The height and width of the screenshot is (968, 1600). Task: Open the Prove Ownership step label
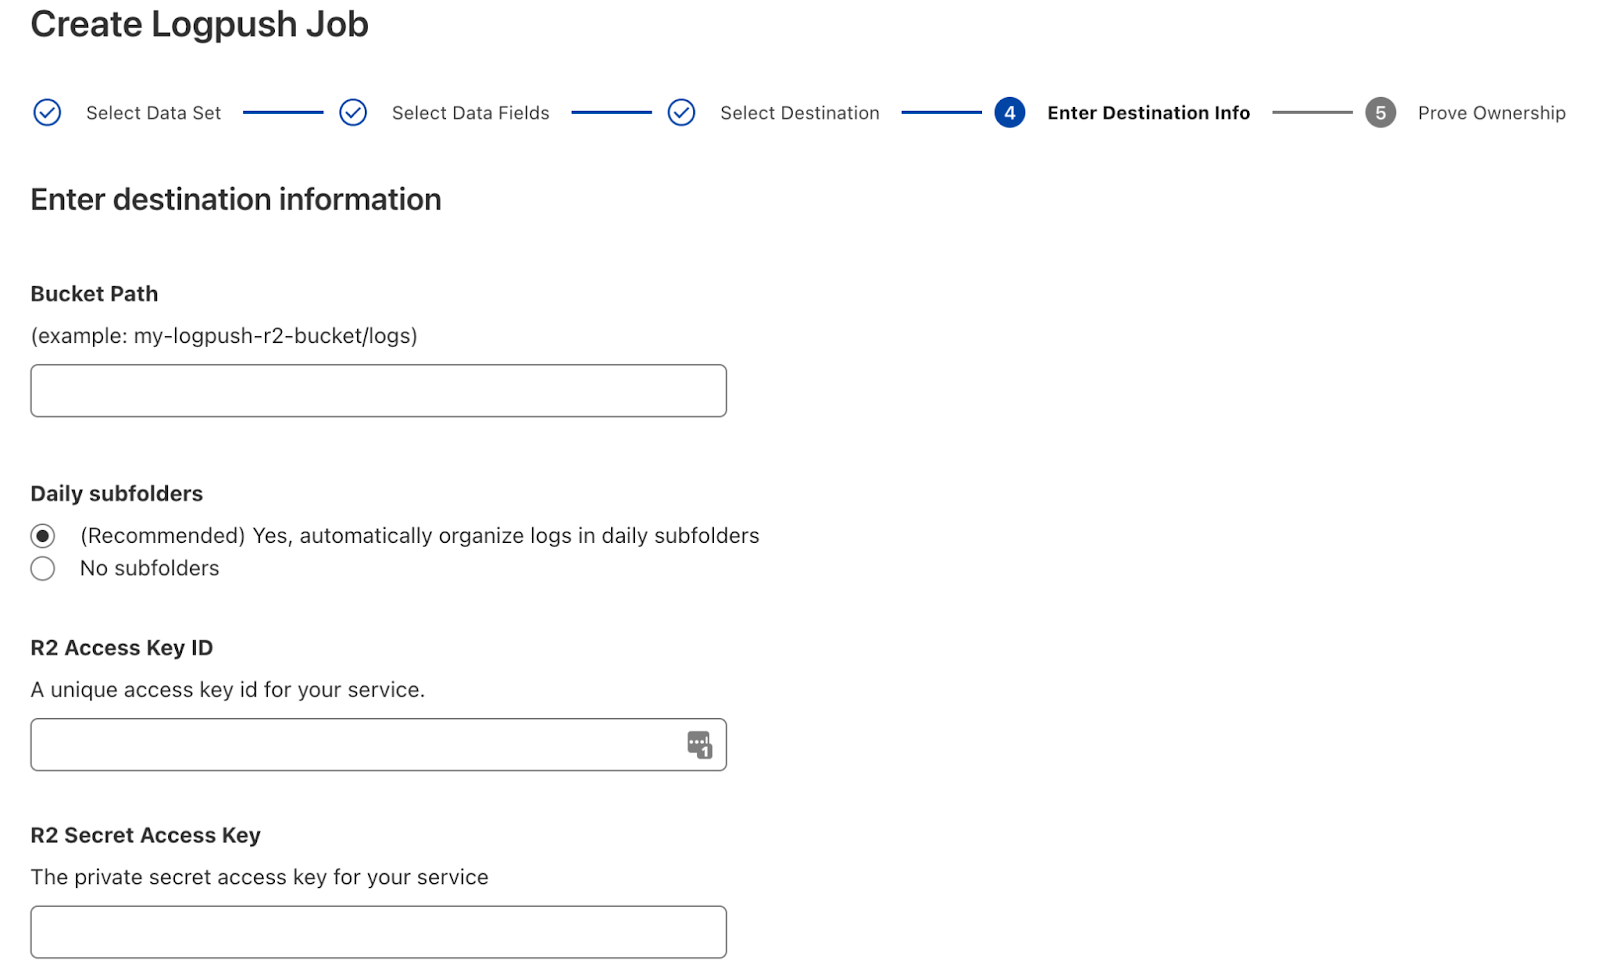pos(1491,113)
